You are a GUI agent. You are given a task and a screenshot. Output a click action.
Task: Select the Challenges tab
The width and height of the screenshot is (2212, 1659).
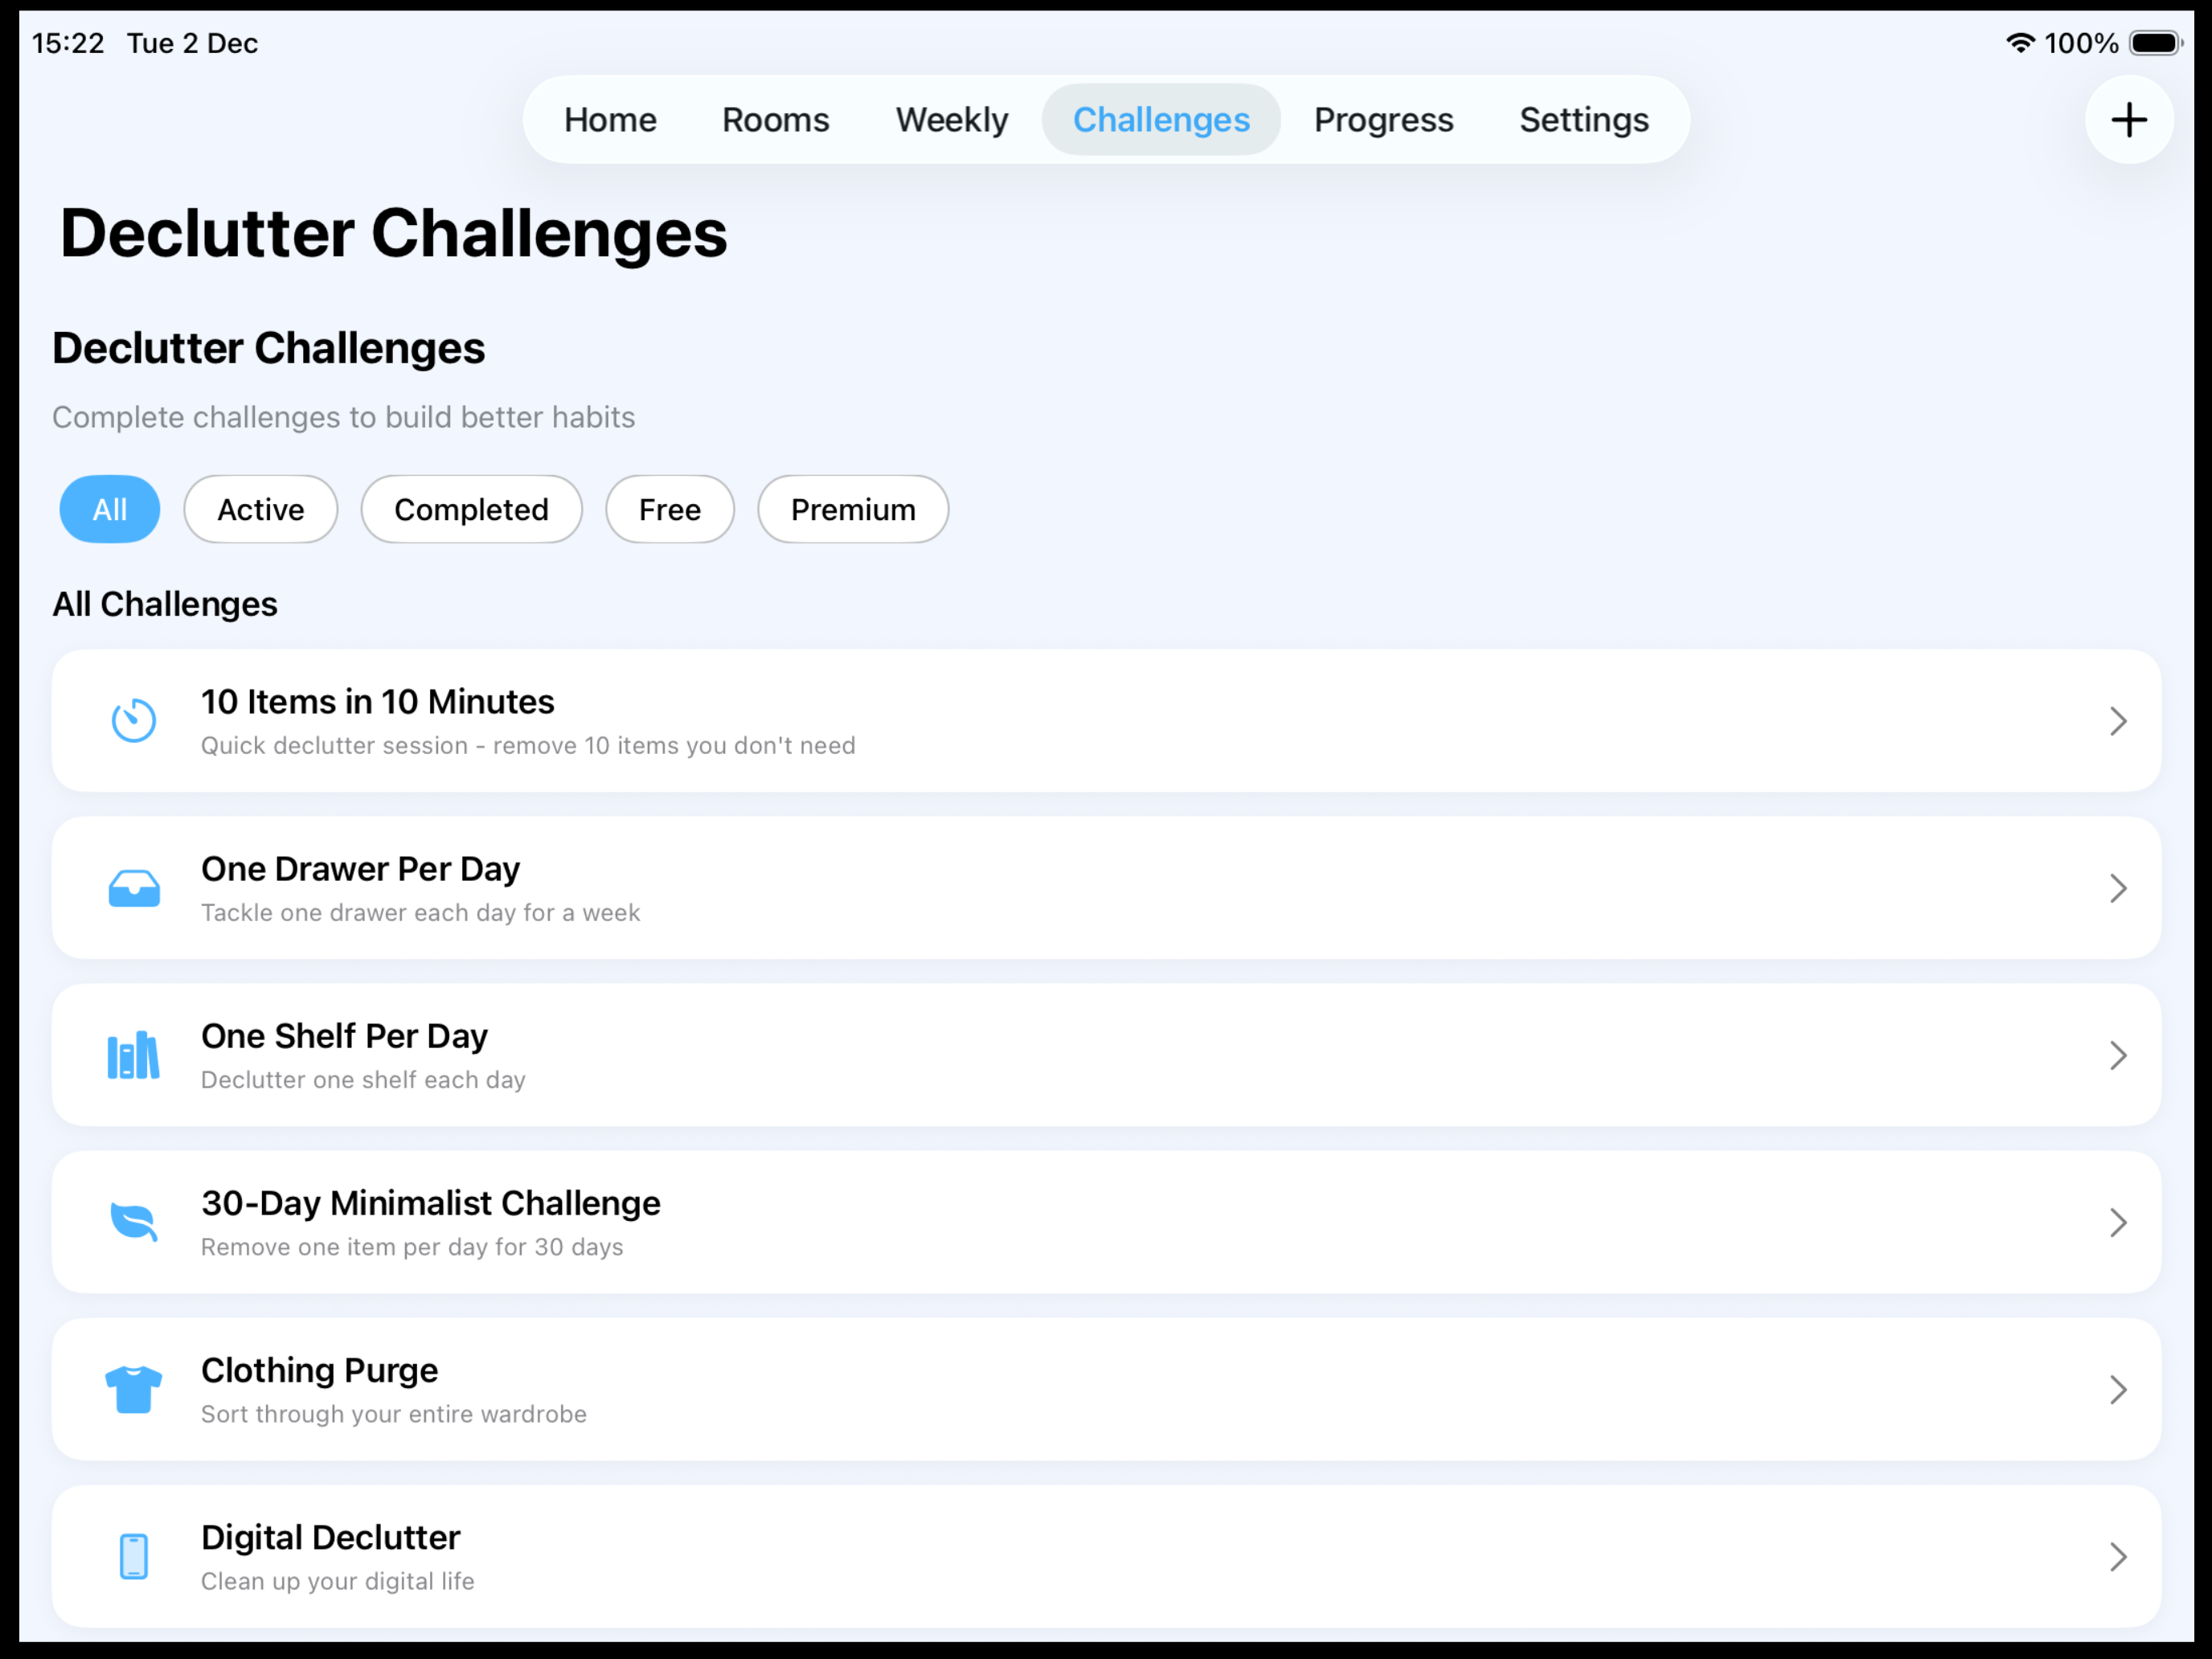[1161, 120]
